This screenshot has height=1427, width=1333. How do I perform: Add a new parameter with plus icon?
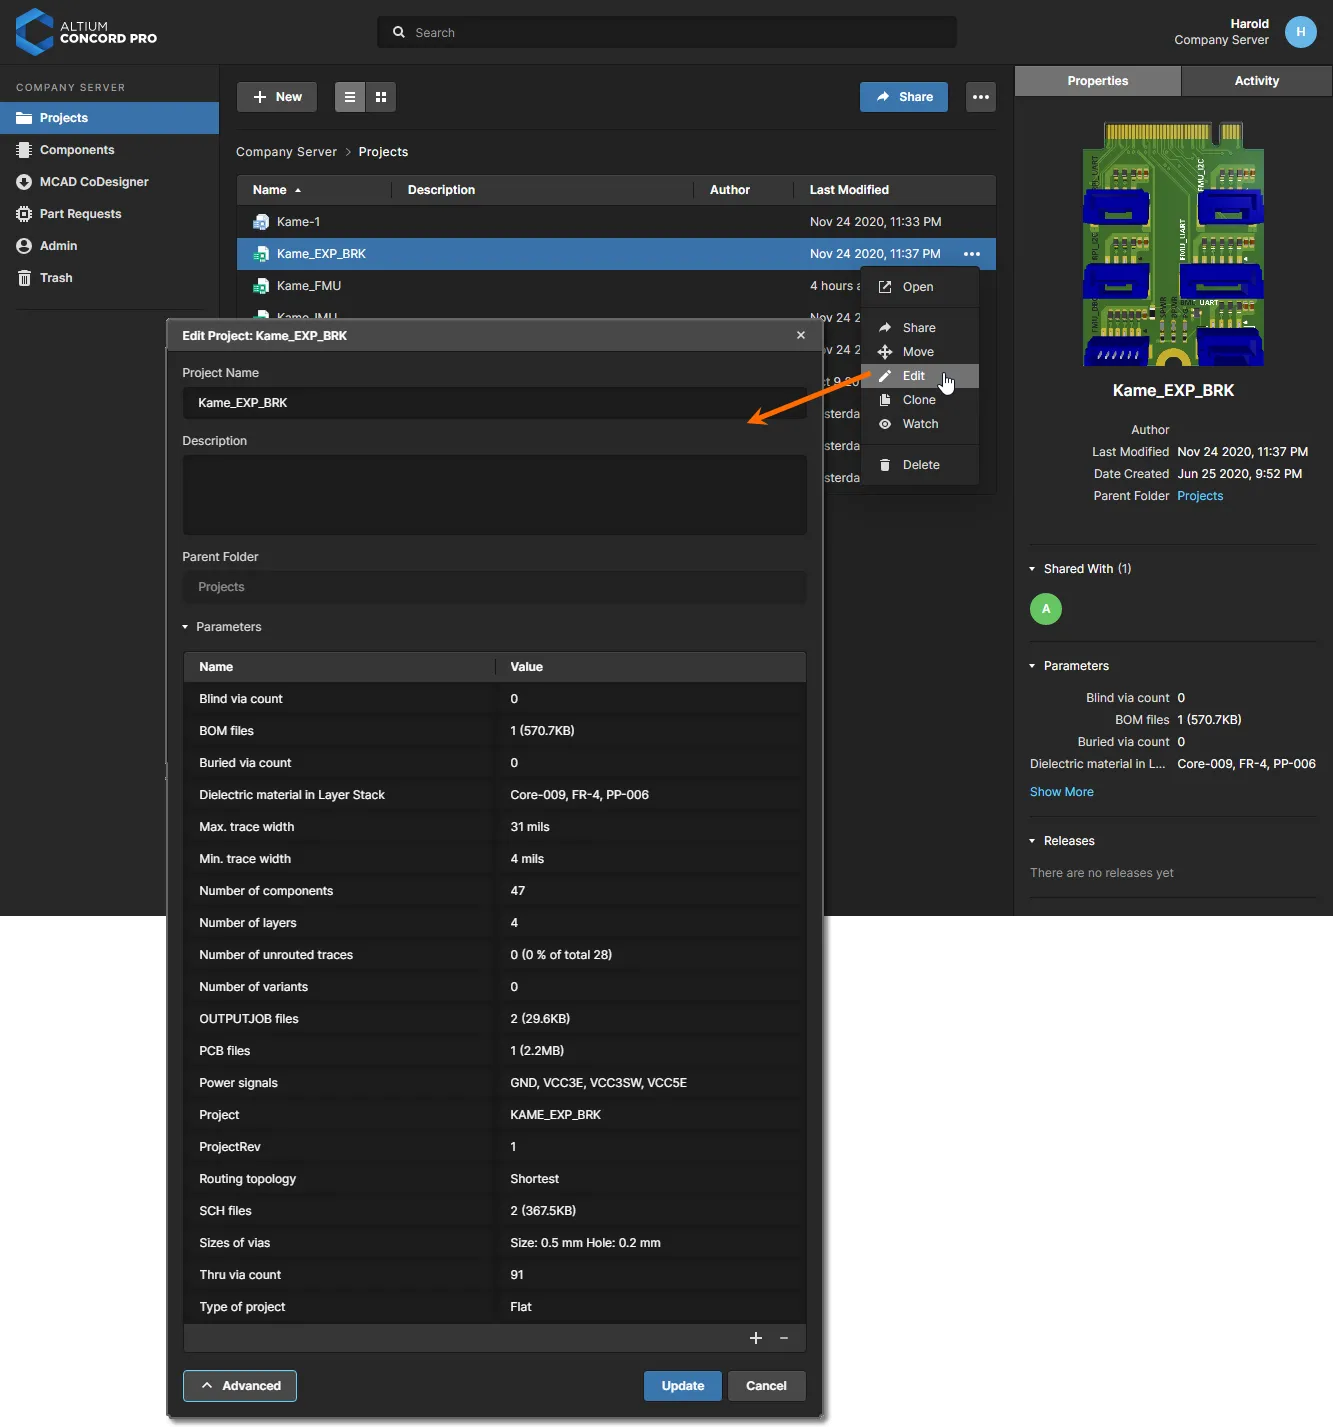click(756, 1338)
